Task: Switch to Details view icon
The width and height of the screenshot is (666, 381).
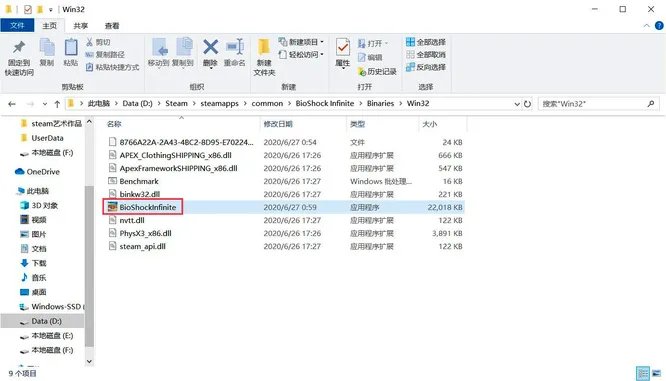Action: click(x=643, y=373)
